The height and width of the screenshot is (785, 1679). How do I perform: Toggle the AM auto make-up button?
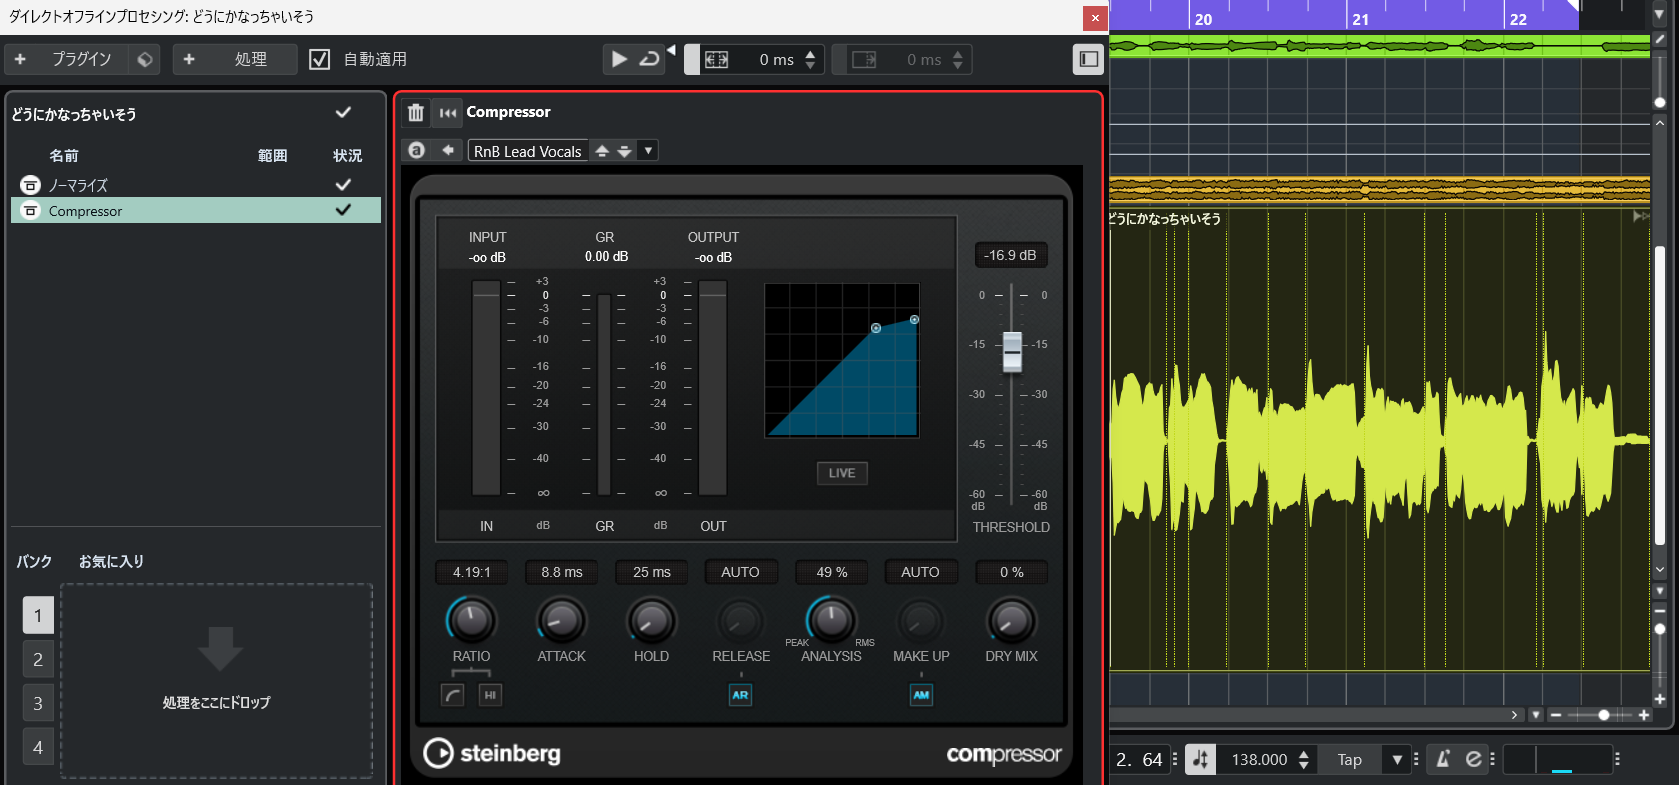point(921,695)
